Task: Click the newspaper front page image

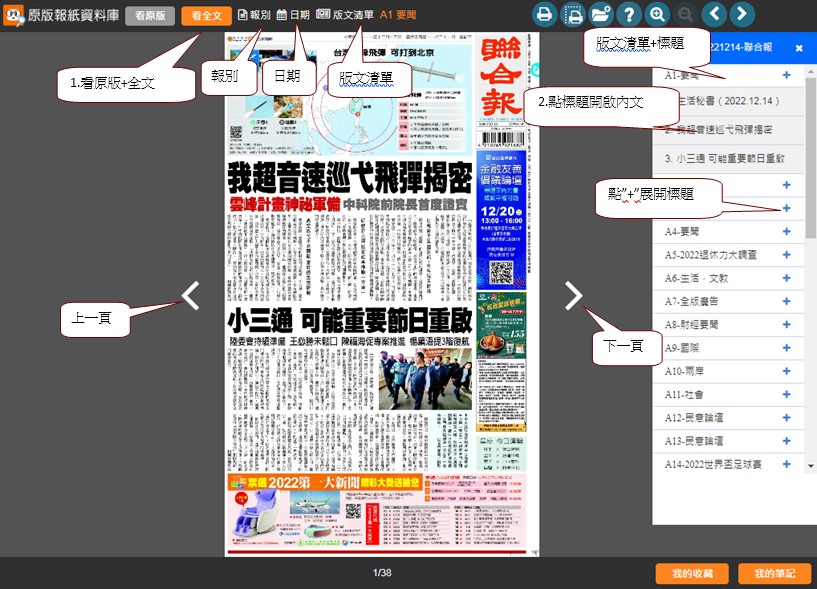Action: click(x=382, y=294)
